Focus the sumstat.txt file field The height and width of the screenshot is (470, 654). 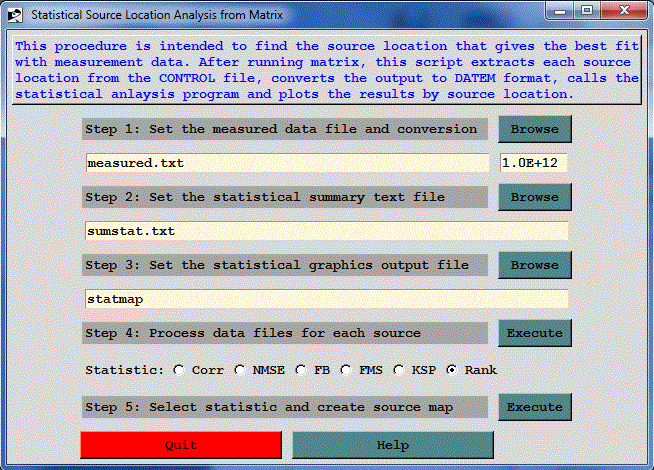[x=326, y=231]
